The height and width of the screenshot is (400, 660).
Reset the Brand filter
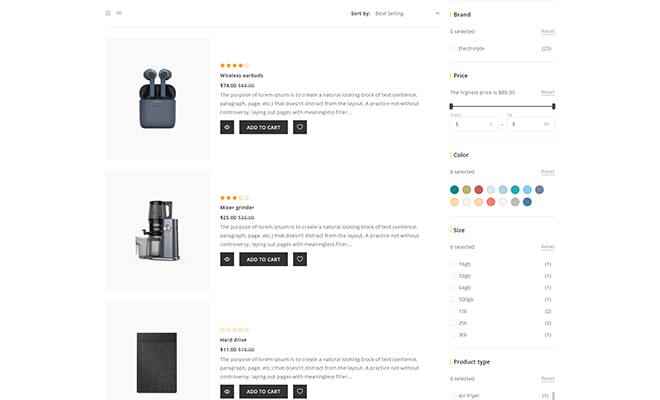click(547, 31)
